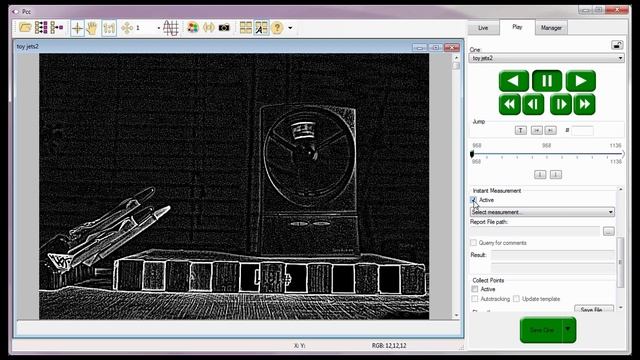Click the tile windows layout icon

click(x=245, y=28)
